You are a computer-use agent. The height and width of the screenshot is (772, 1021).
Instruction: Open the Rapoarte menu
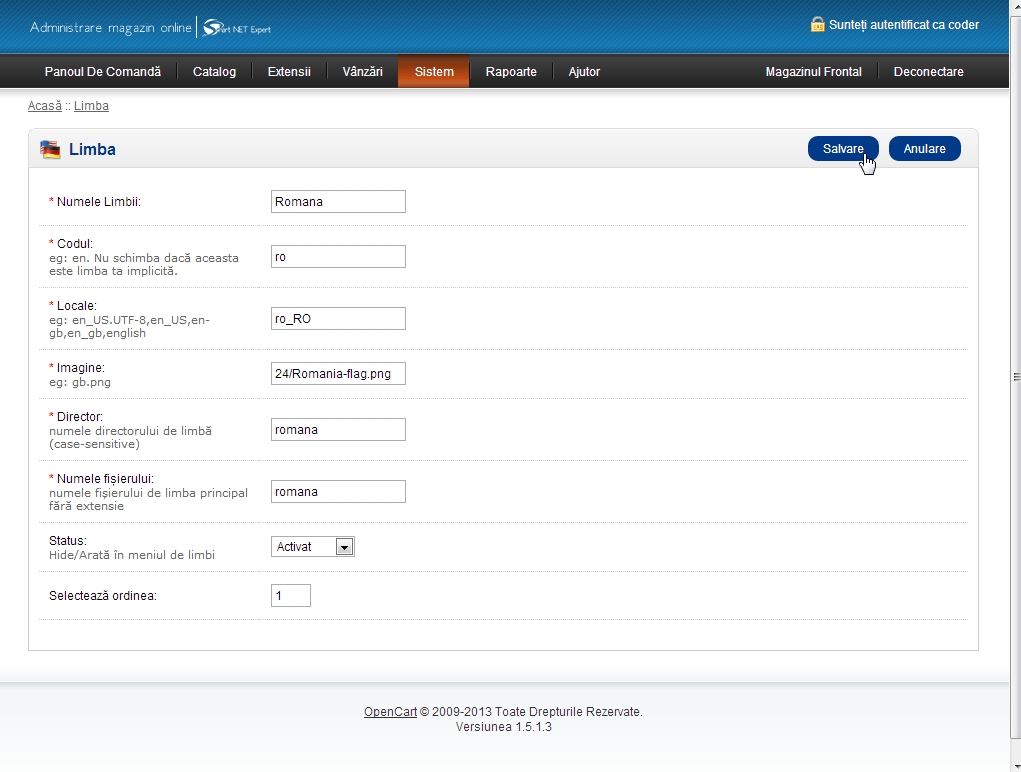[x=511, y=72]
